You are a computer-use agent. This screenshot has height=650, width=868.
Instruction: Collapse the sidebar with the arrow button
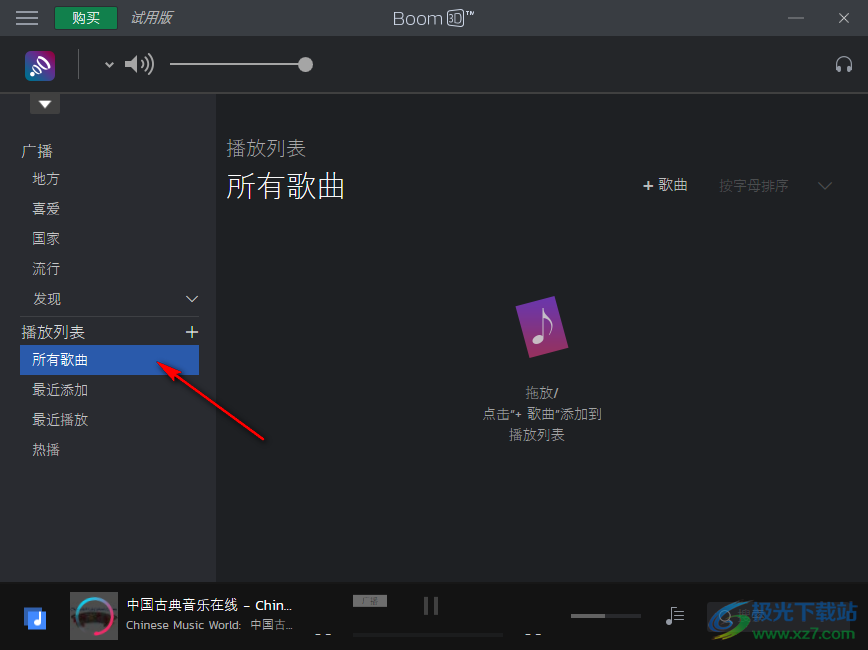(x=44, y=103)
